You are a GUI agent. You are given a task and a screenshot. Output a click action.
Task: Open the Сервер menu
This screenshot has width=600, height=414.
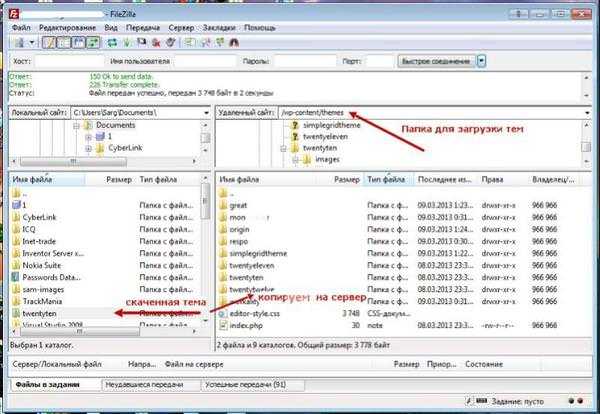[x=181, y=28]
